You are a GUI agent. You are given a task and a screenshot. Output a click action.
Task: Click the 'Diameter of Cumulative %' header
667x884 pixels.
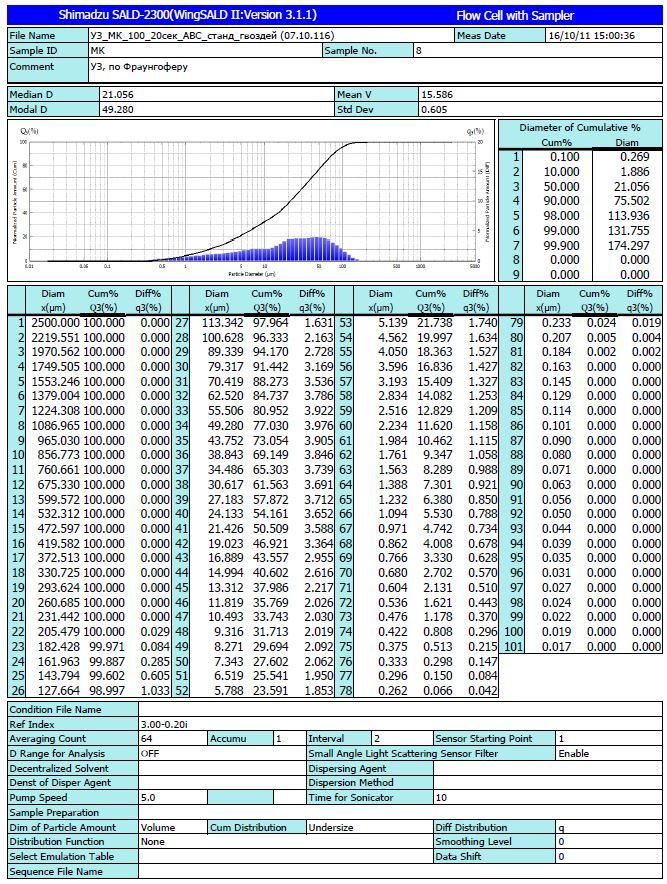click(x=580, y=128)
